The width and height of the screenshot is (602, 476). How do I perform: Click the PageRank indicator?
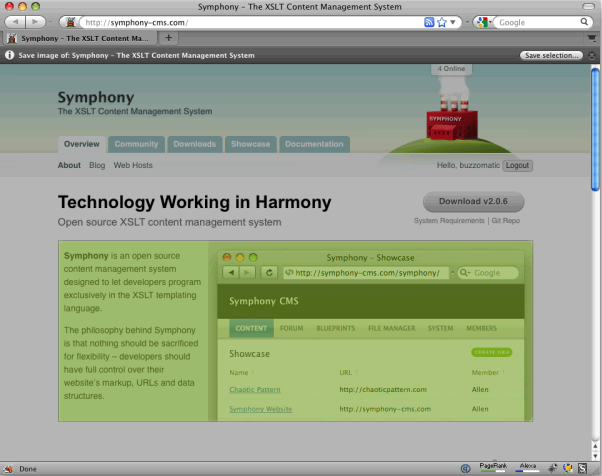pyautogui.click(x=493, y=467)
